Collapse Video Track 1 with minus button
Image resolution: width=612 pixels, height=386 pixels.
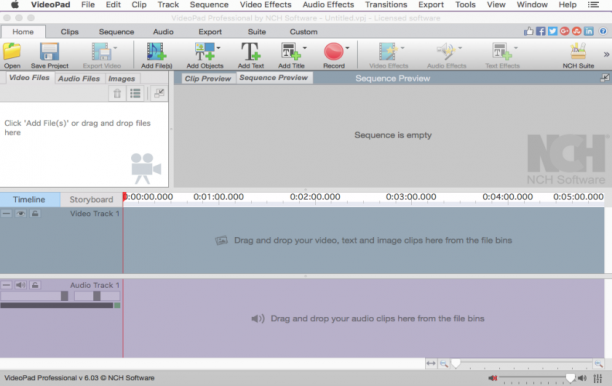tap(6, 213)
